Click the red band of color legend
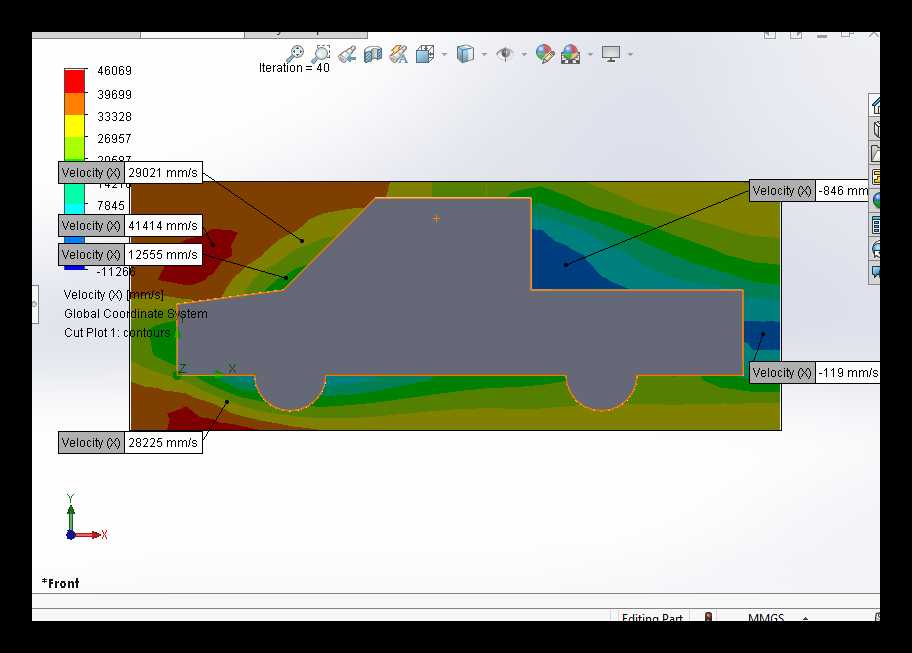The height and width of the screenshot is (653, 912). [x=74, y=81]
